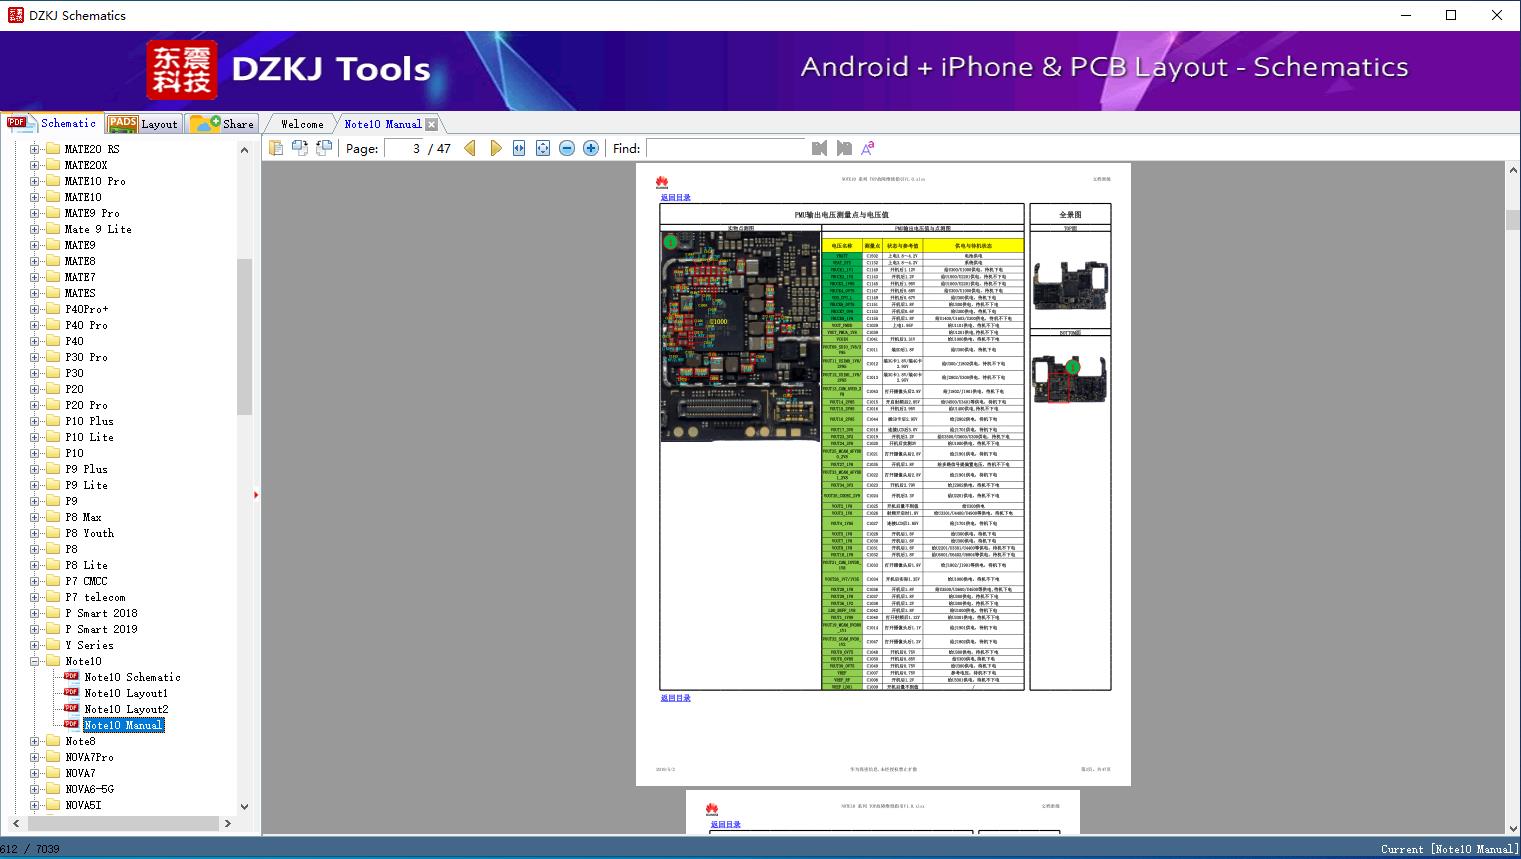This screenshot has height=859, width=1521.
Task: Zoom in with the plus icon
Action: click(591, 148)
